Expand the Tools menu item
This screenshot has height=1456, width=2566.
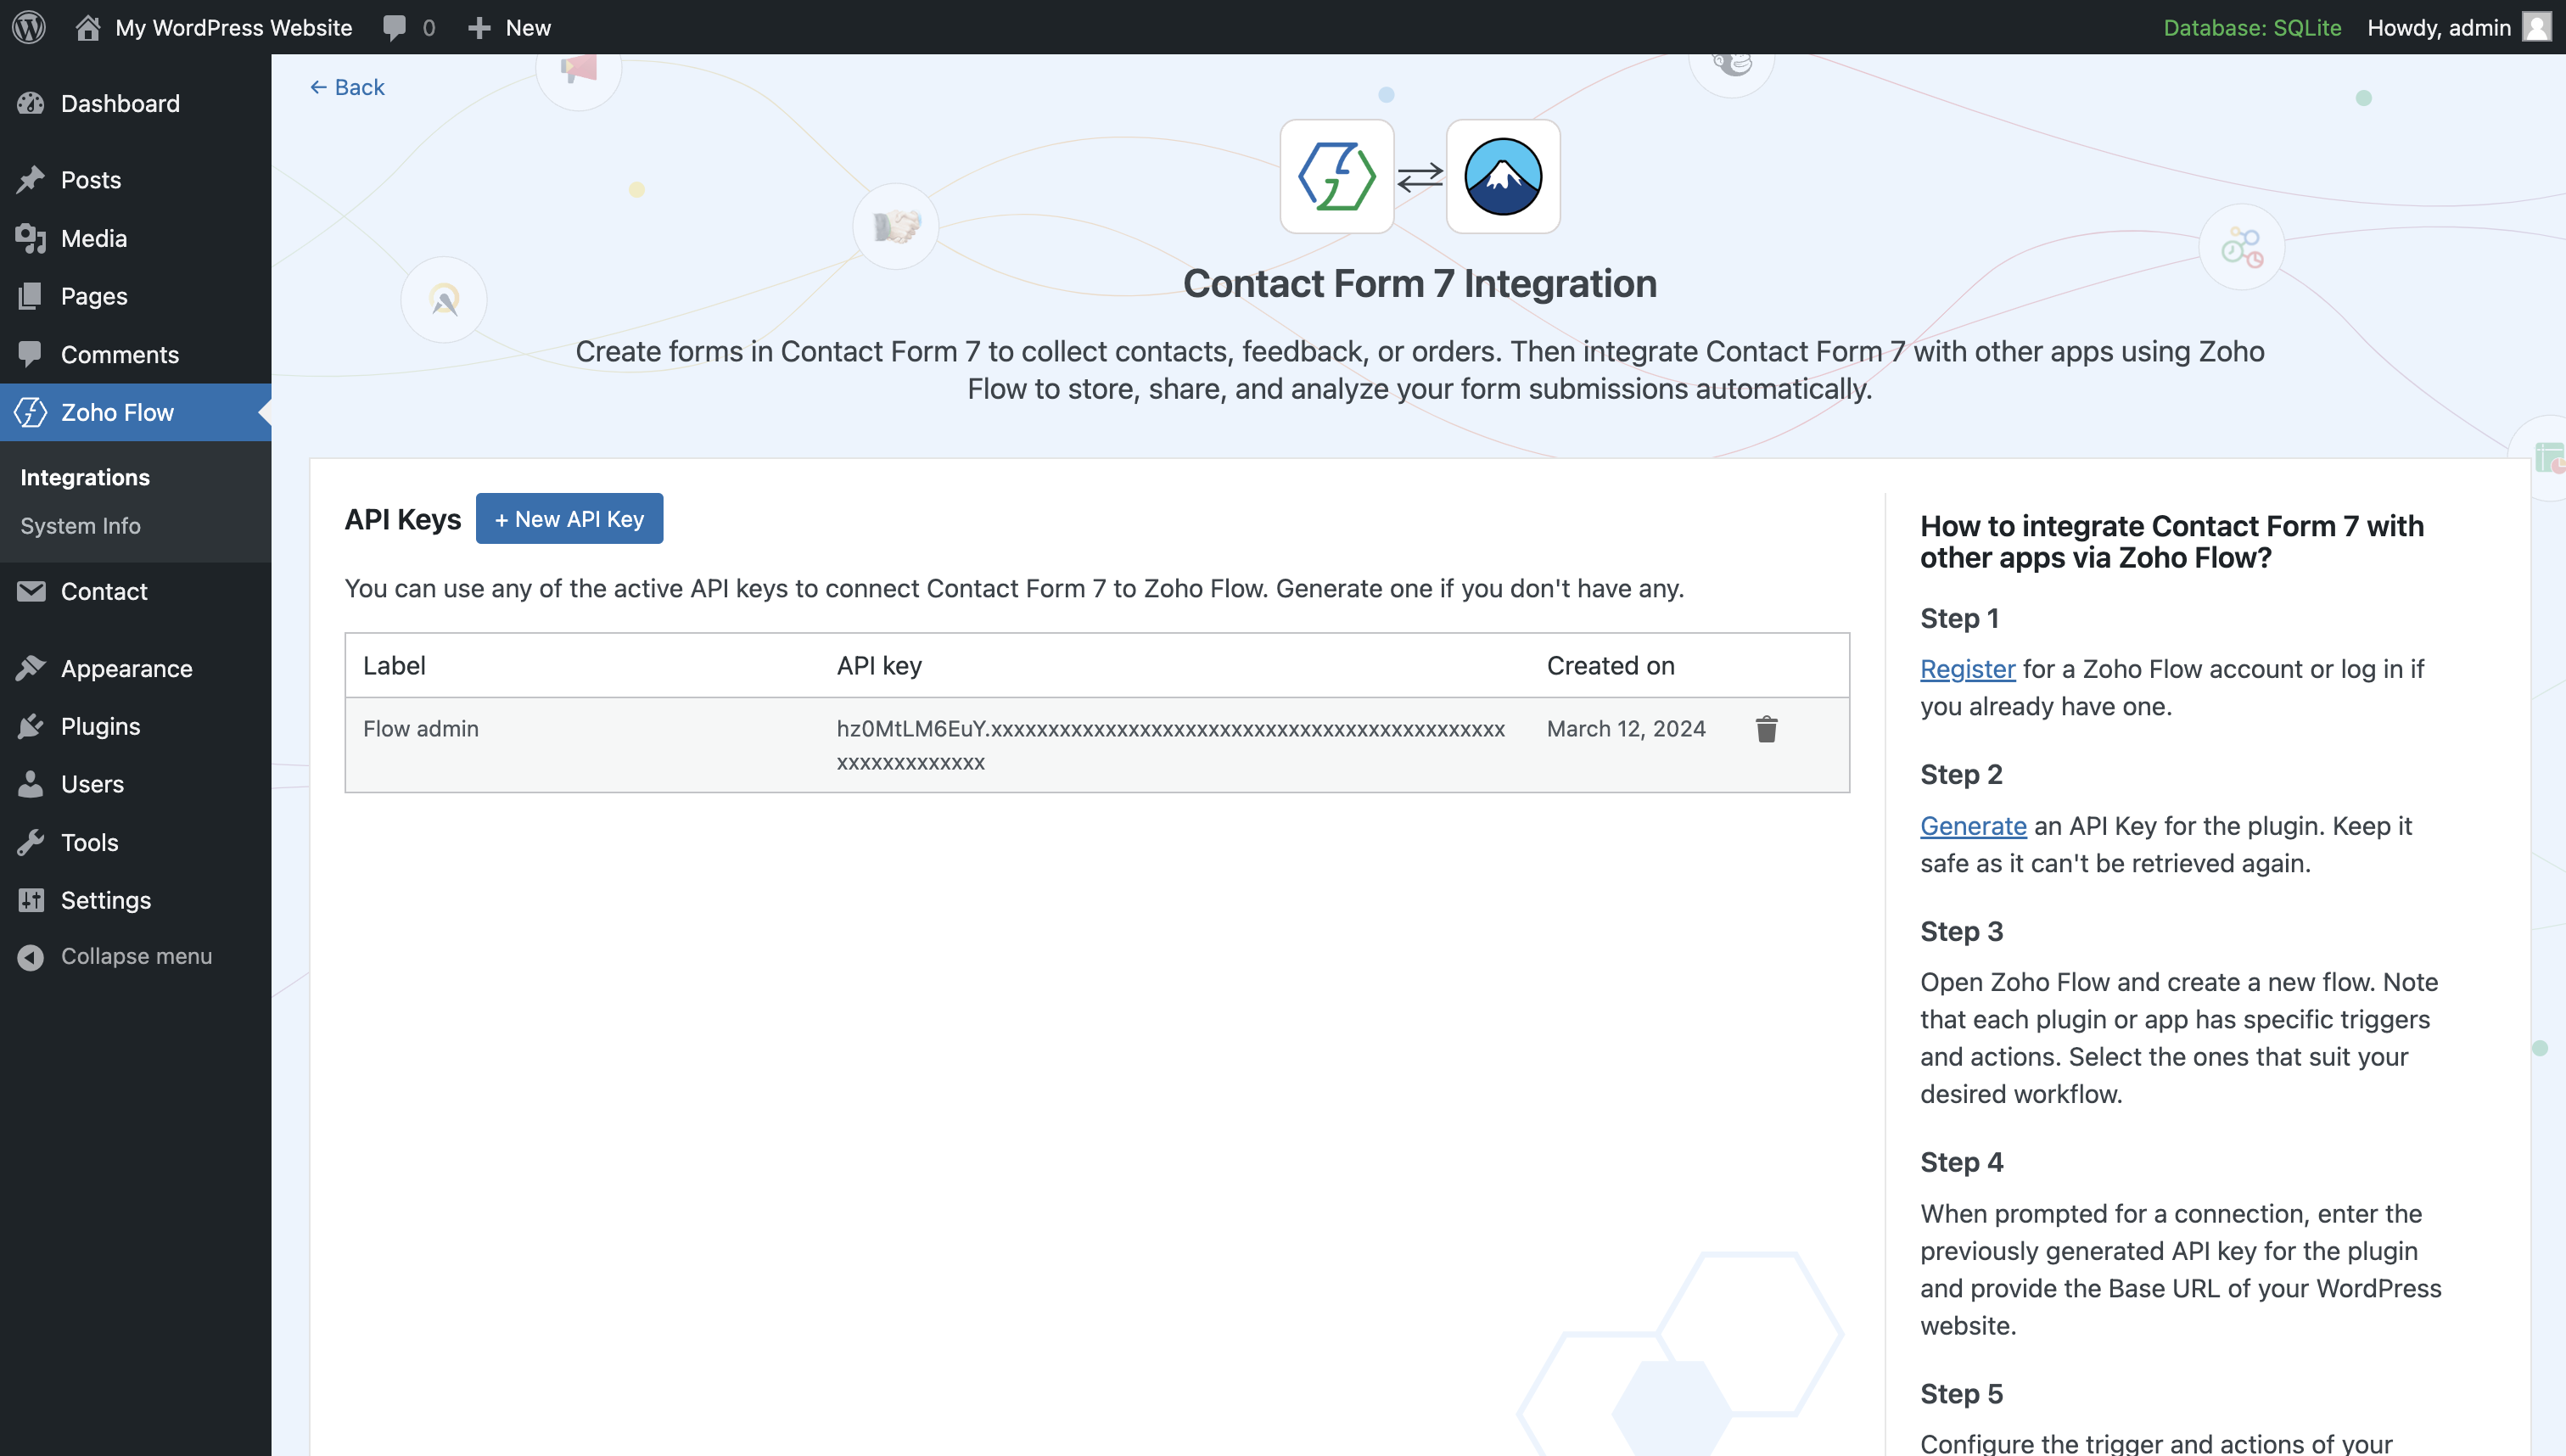click(90, 841)
